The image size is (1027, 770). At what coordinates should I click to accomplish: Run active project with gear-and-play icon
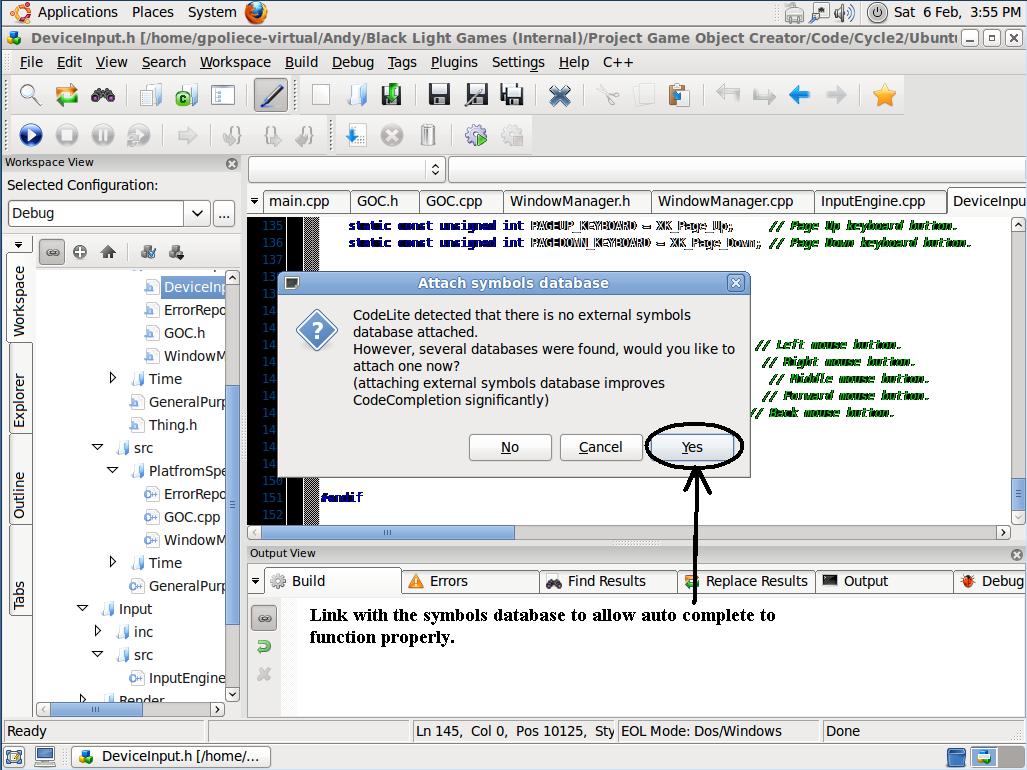[476, 136]
